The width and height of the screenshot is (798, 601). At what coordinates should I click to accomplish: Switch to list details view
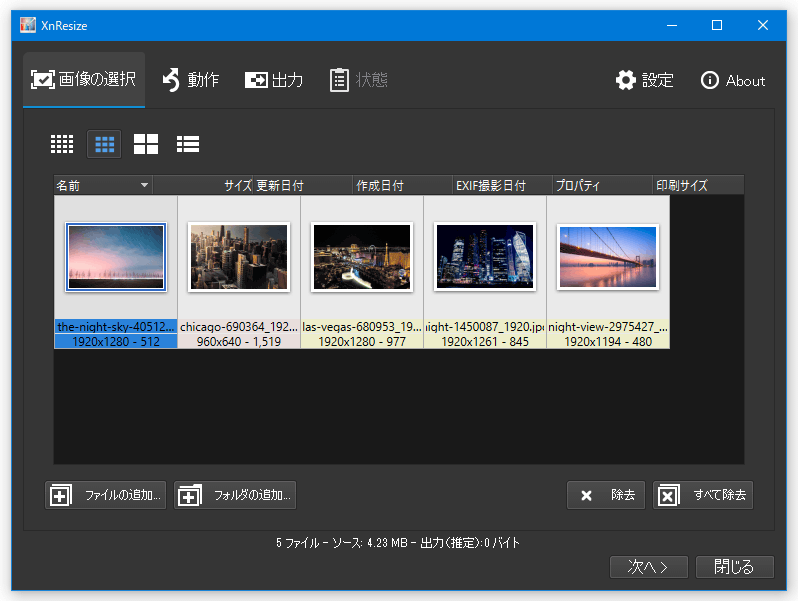click(188, 144)
